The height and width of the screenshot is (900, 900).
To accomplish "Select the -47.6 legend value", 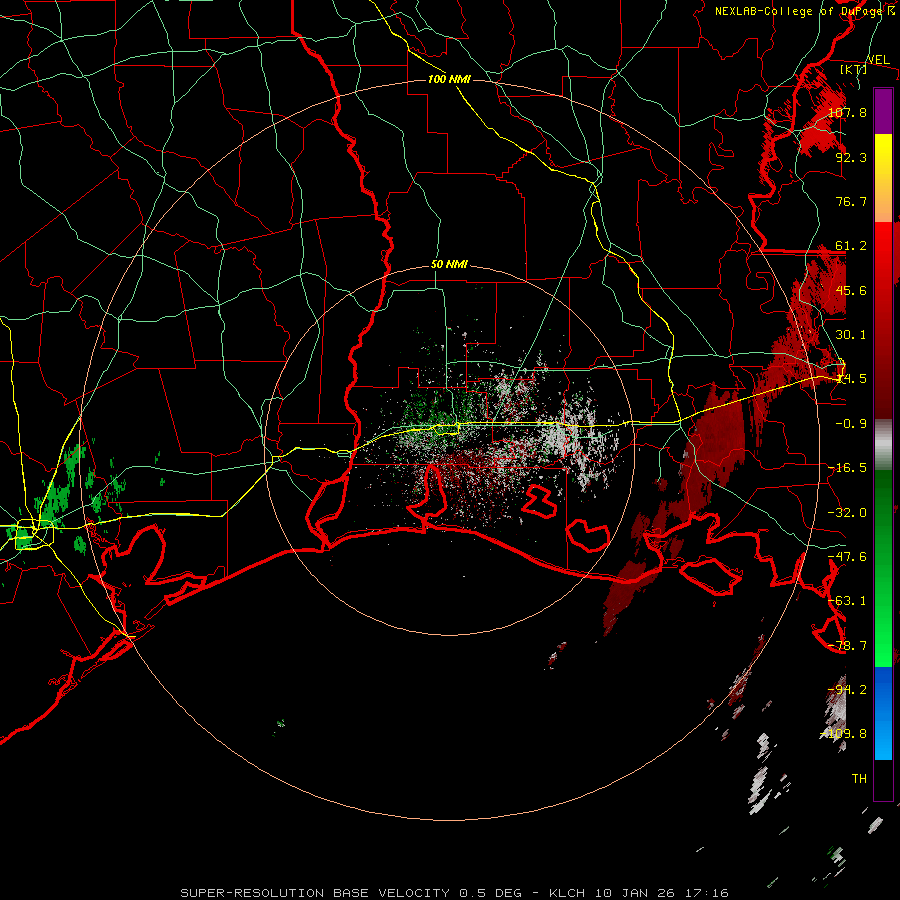I will (847, 557).
